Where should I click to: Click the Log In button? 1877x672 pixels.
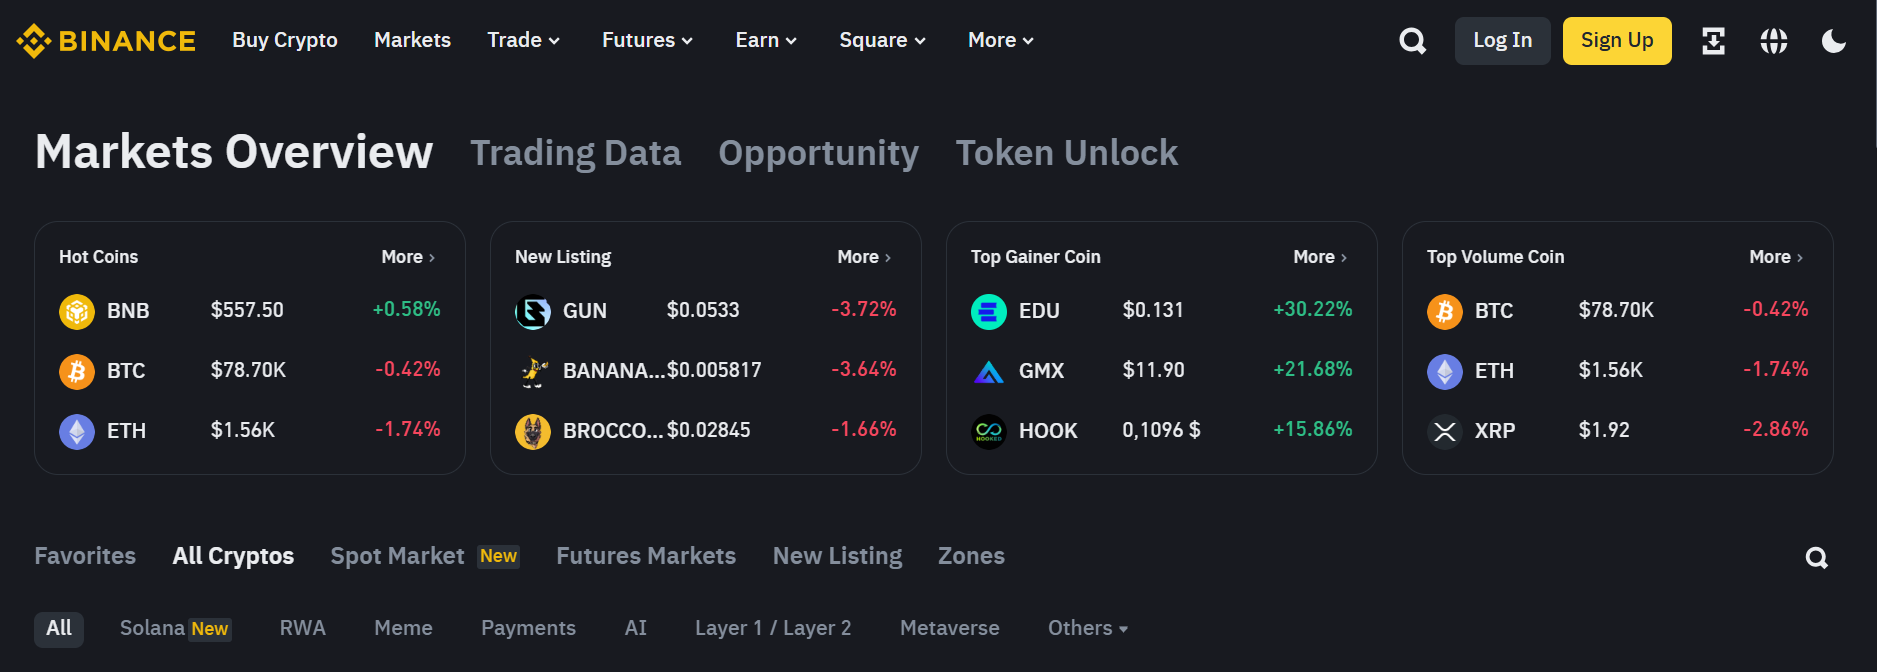pyautogui.click(x=1502, y=41)
